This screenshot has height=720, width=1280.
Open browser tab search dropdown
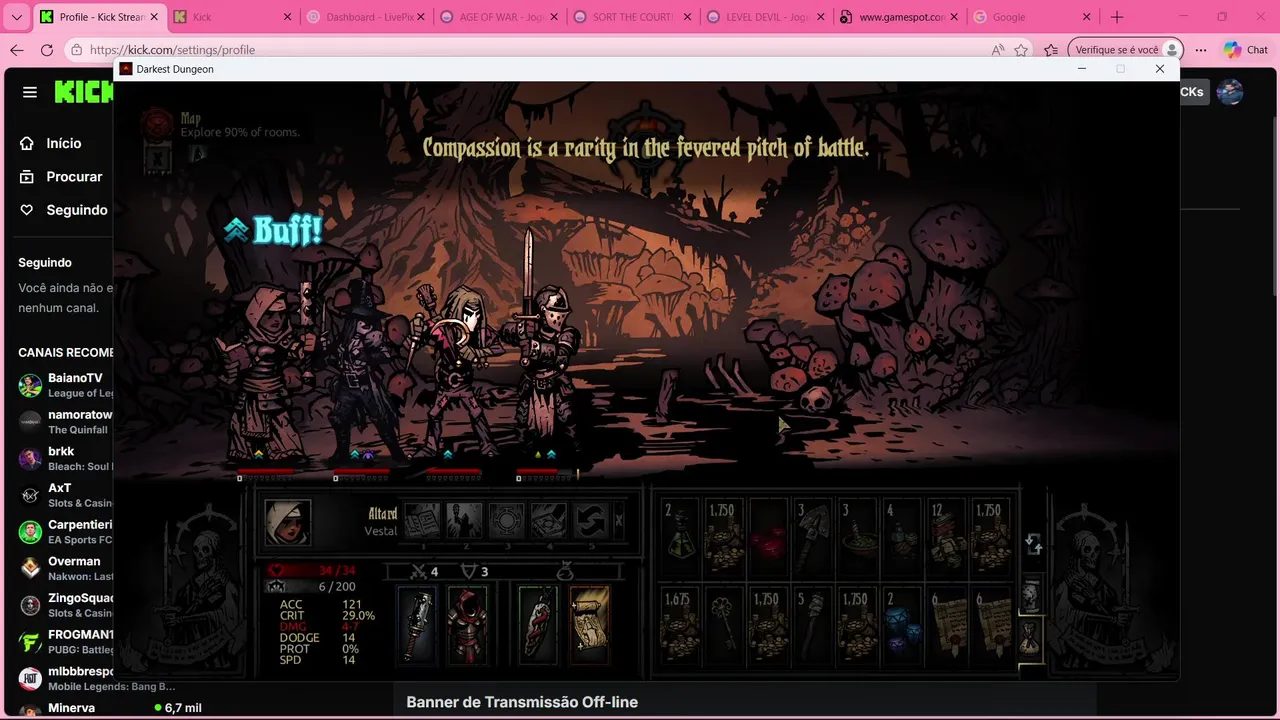16,17
